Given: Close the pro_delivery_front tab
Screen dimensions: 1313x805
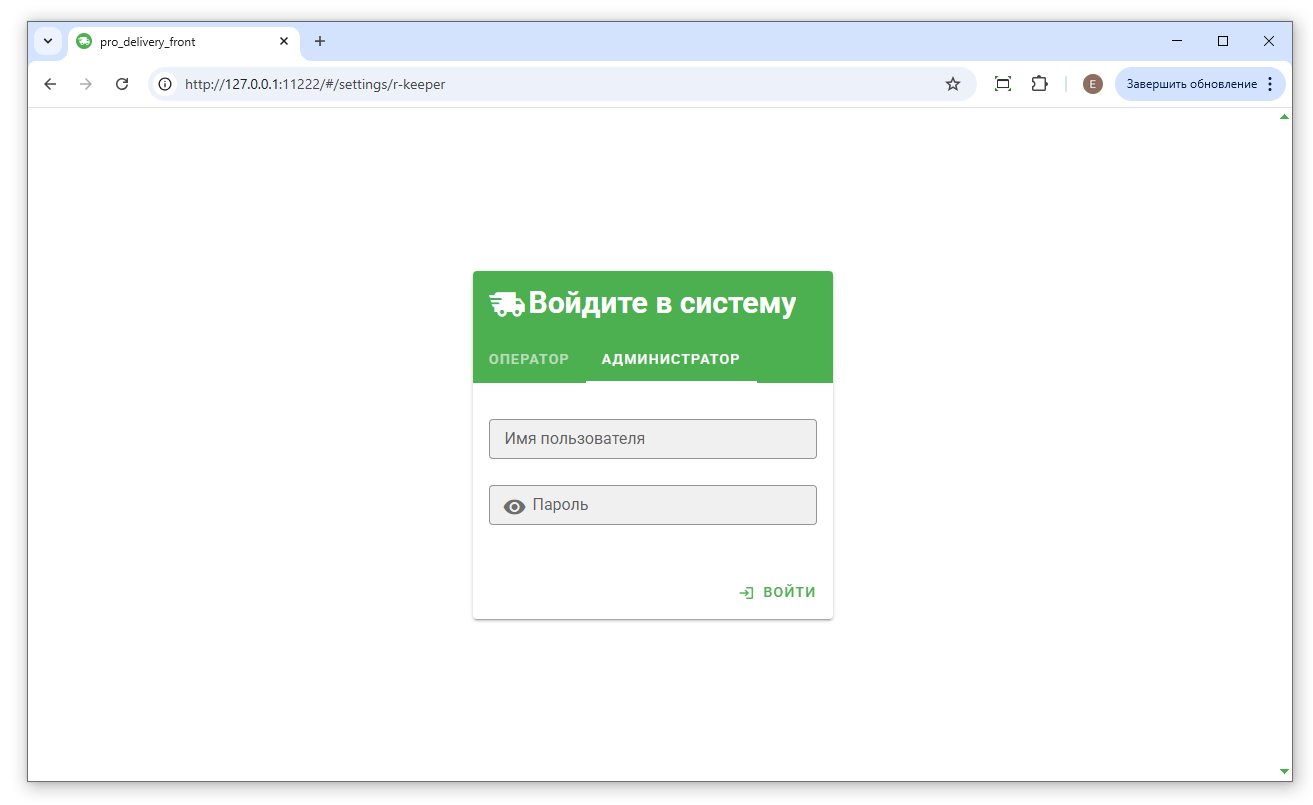Looking at the screenshot, I should pos(284,41).
